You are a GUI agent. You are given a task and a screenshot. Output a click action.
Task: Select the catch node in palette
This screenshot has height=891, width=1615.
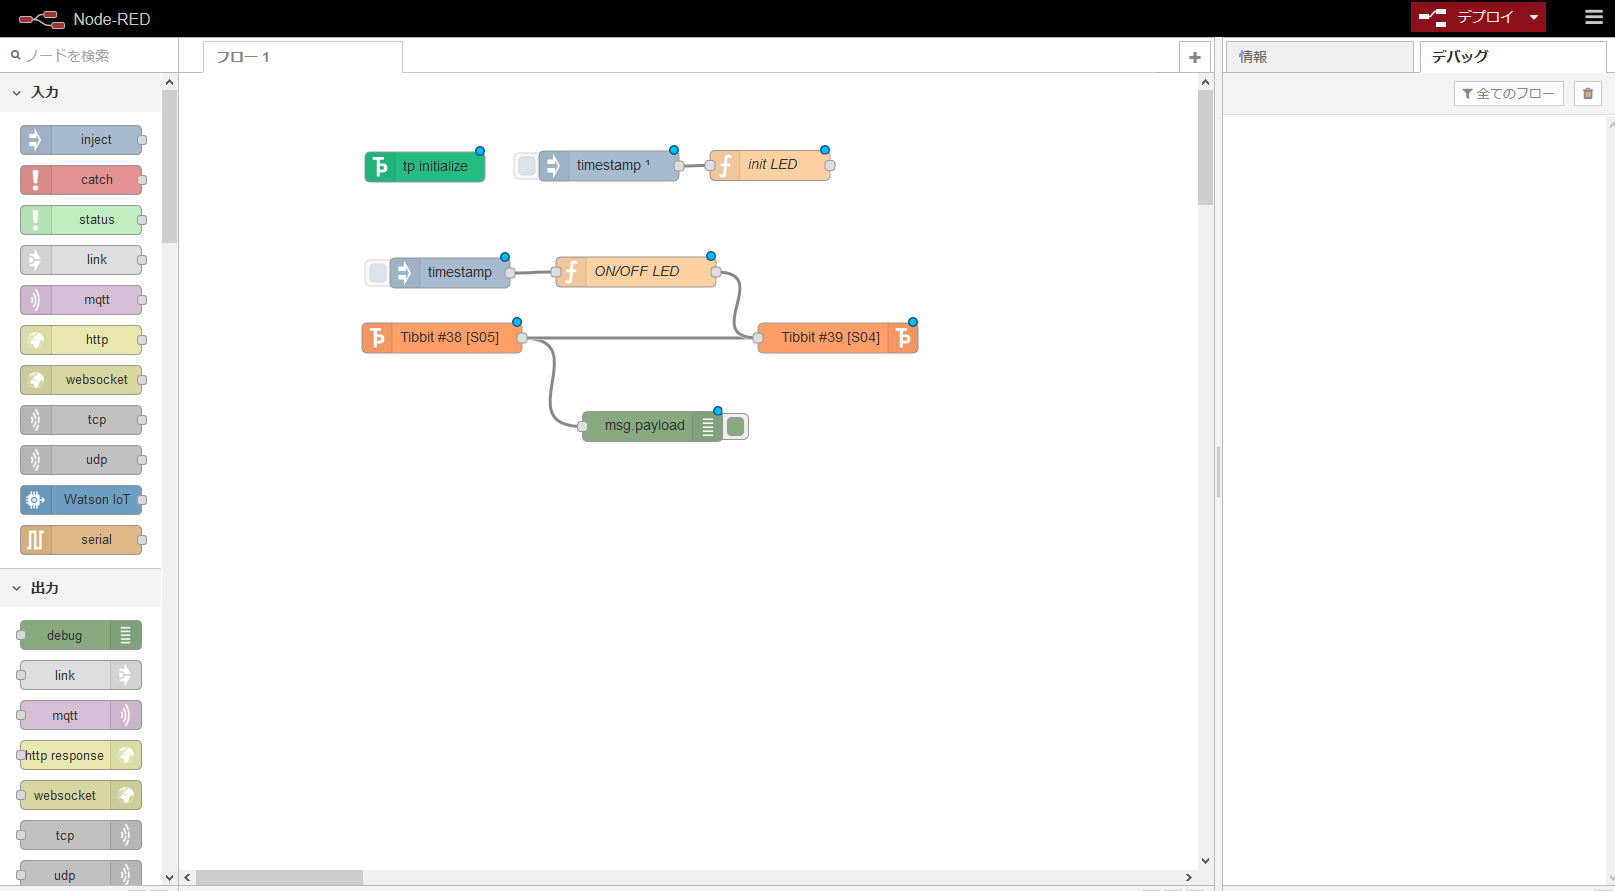click(x=81, y=180)
